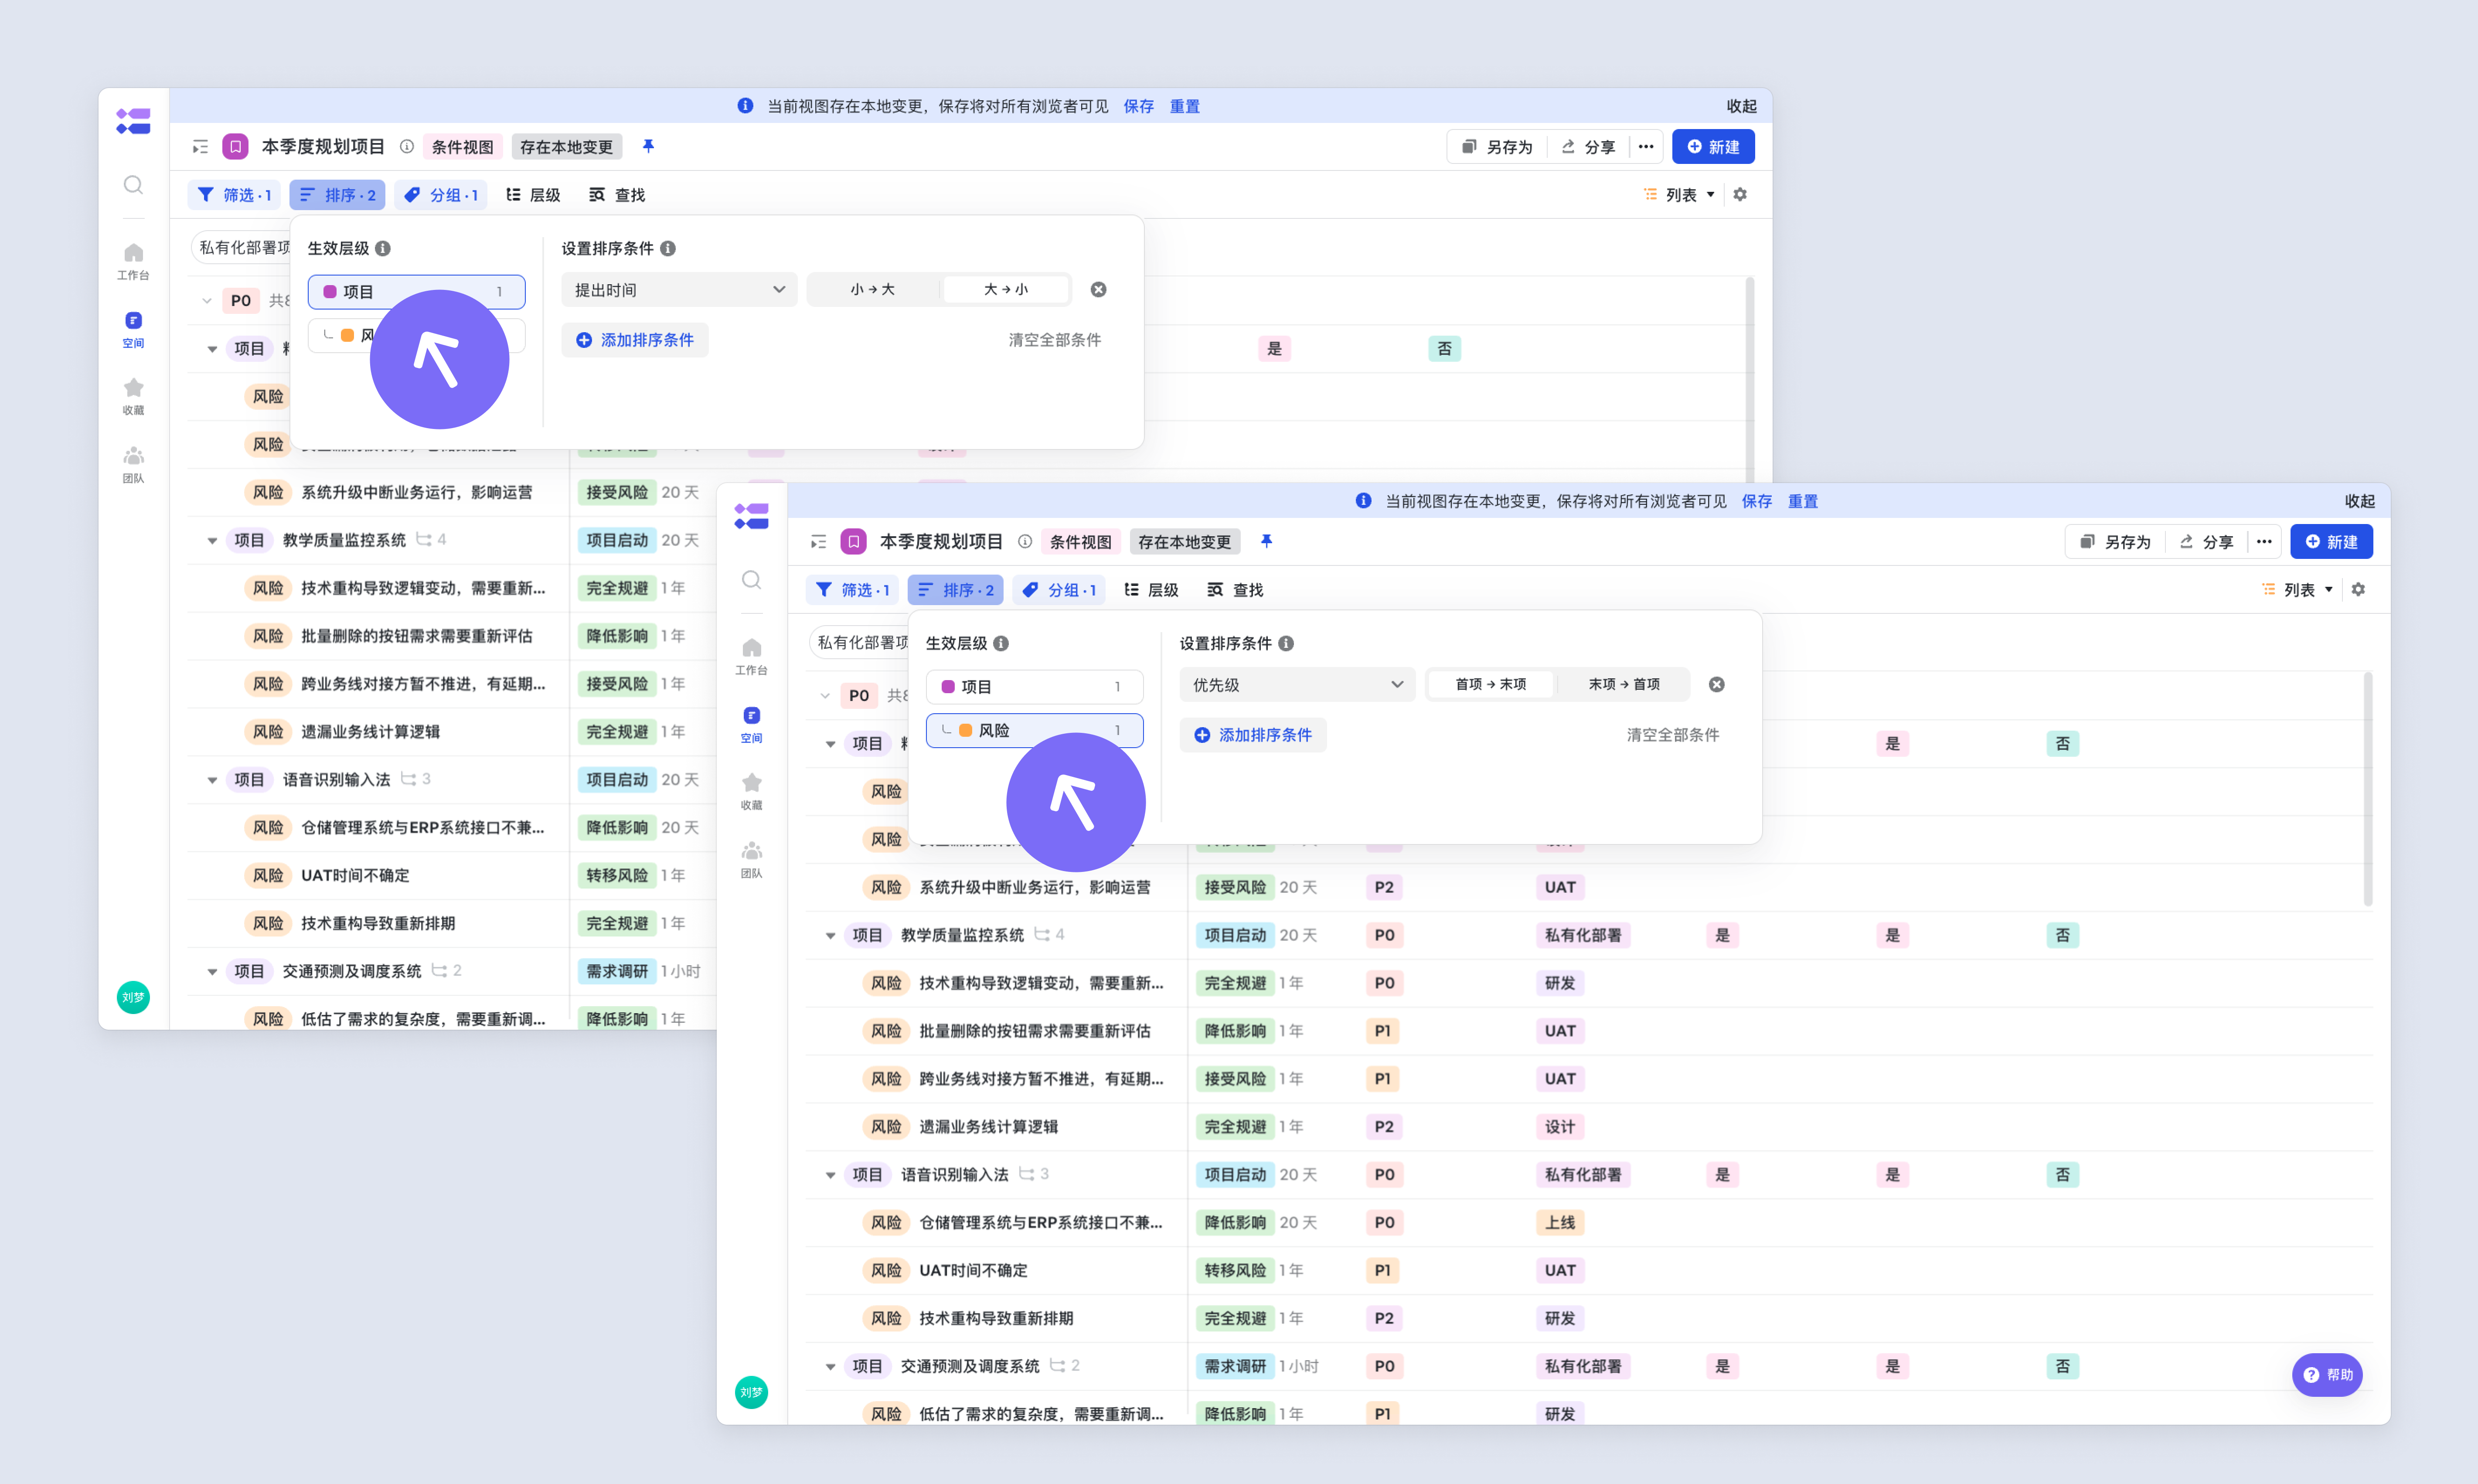Click the row '遗漏业务线计算逻辑' in the front window
Screen dimensions: 2478x1484
[1589, 1127]
